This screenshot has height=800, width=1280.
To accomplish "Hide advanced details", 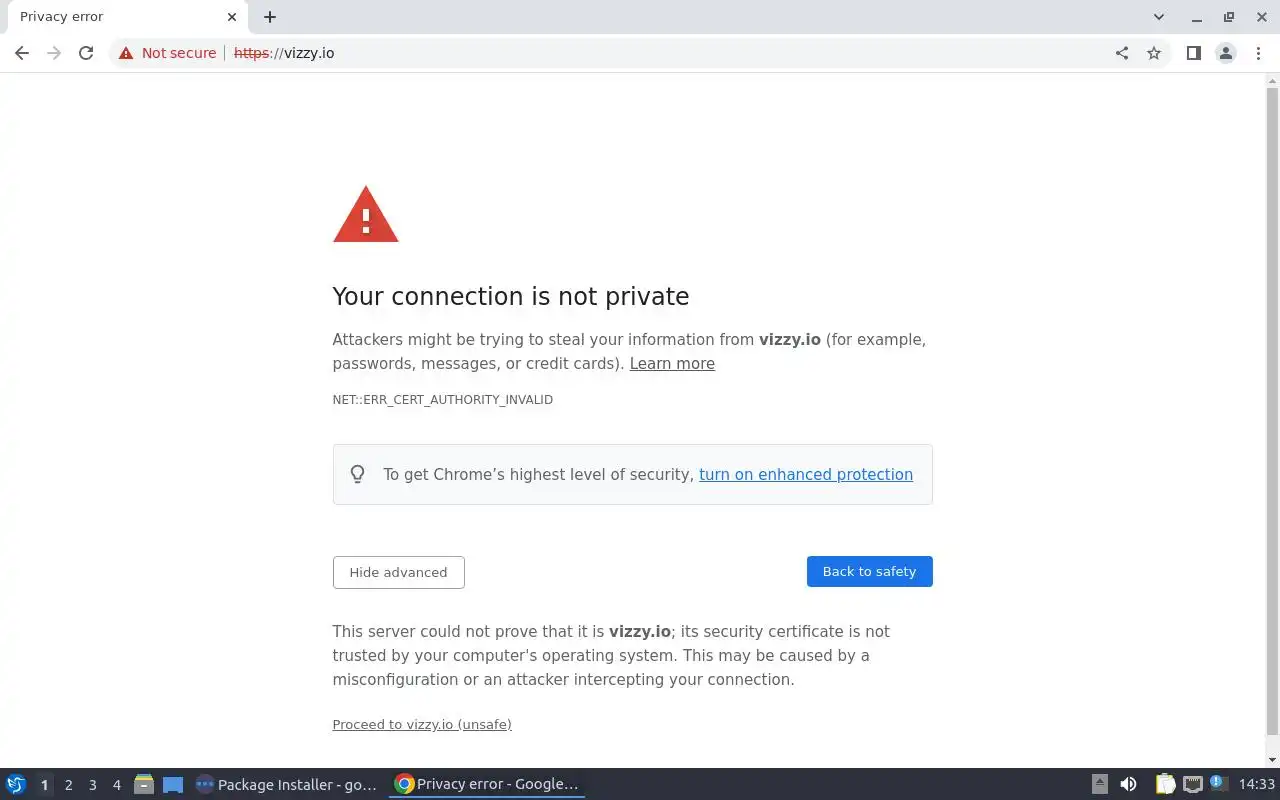I will pos(398,572).
